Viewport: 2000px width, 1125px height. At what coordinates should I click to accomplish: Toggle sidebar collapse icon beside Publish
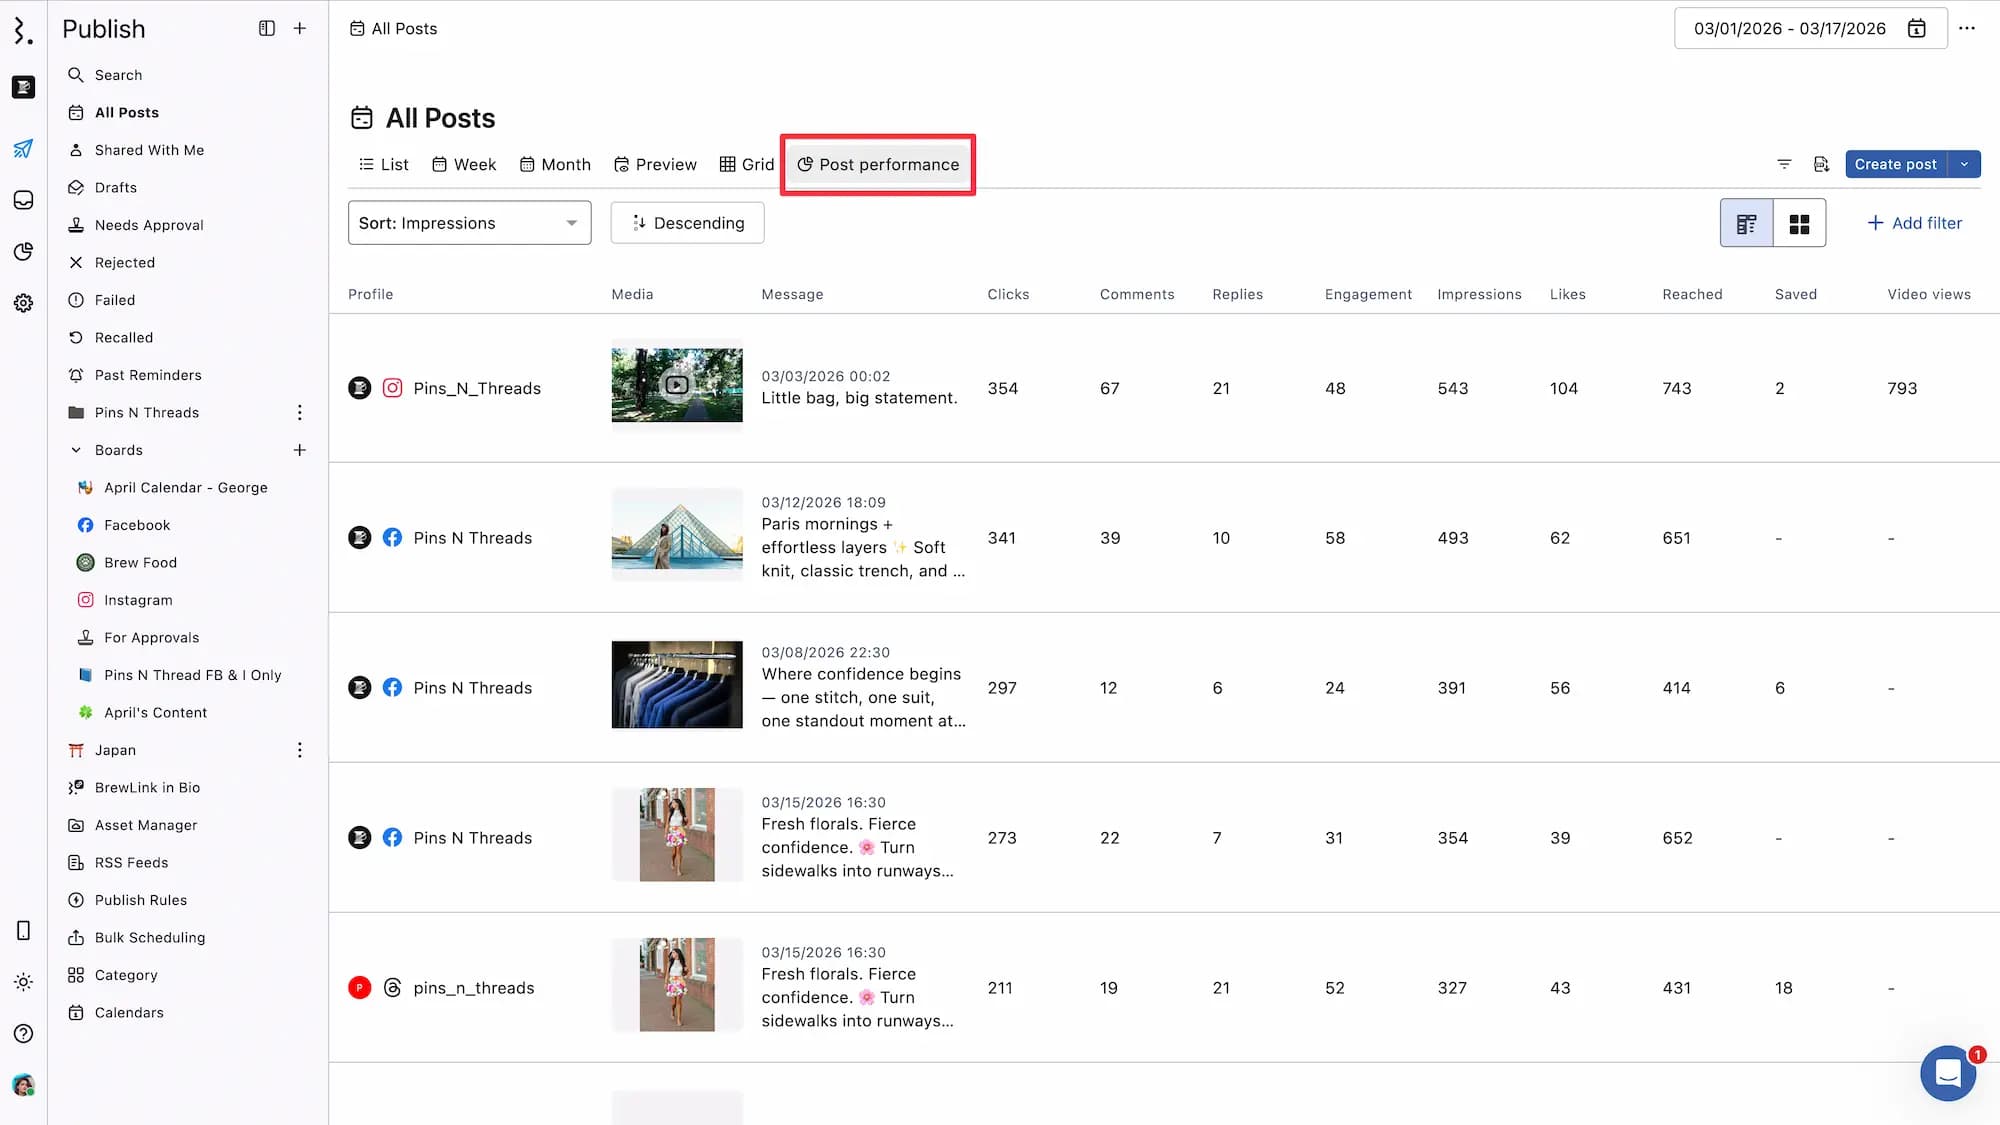click(x=266, y=29)
